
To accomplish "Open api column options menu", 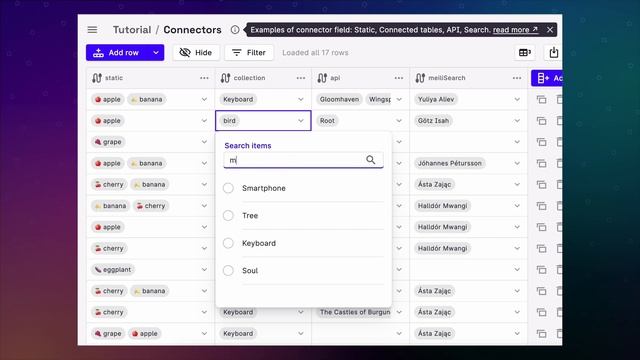I will tap(399, 78).
